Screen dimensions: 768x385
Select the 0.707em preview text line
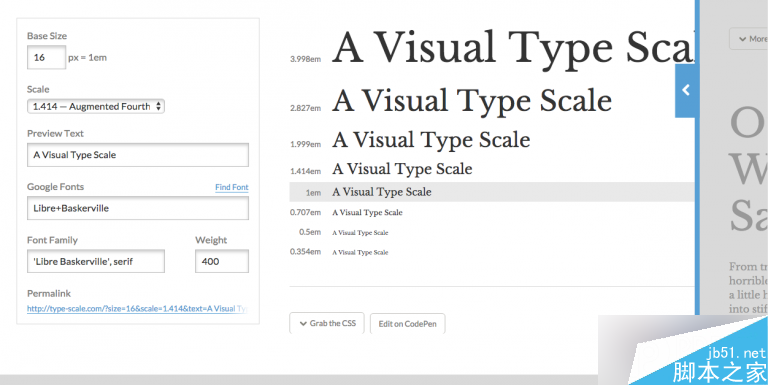367,213
